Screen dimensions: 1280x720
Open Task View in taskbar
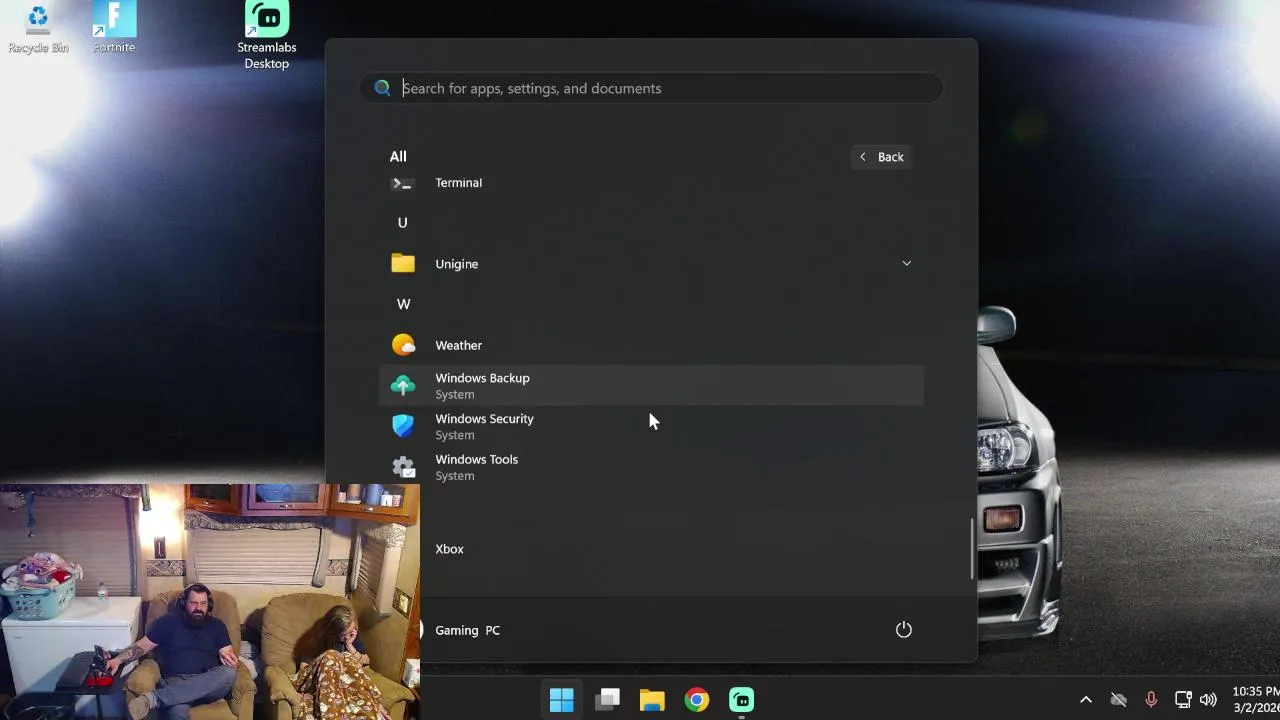[x=607, y=700]
